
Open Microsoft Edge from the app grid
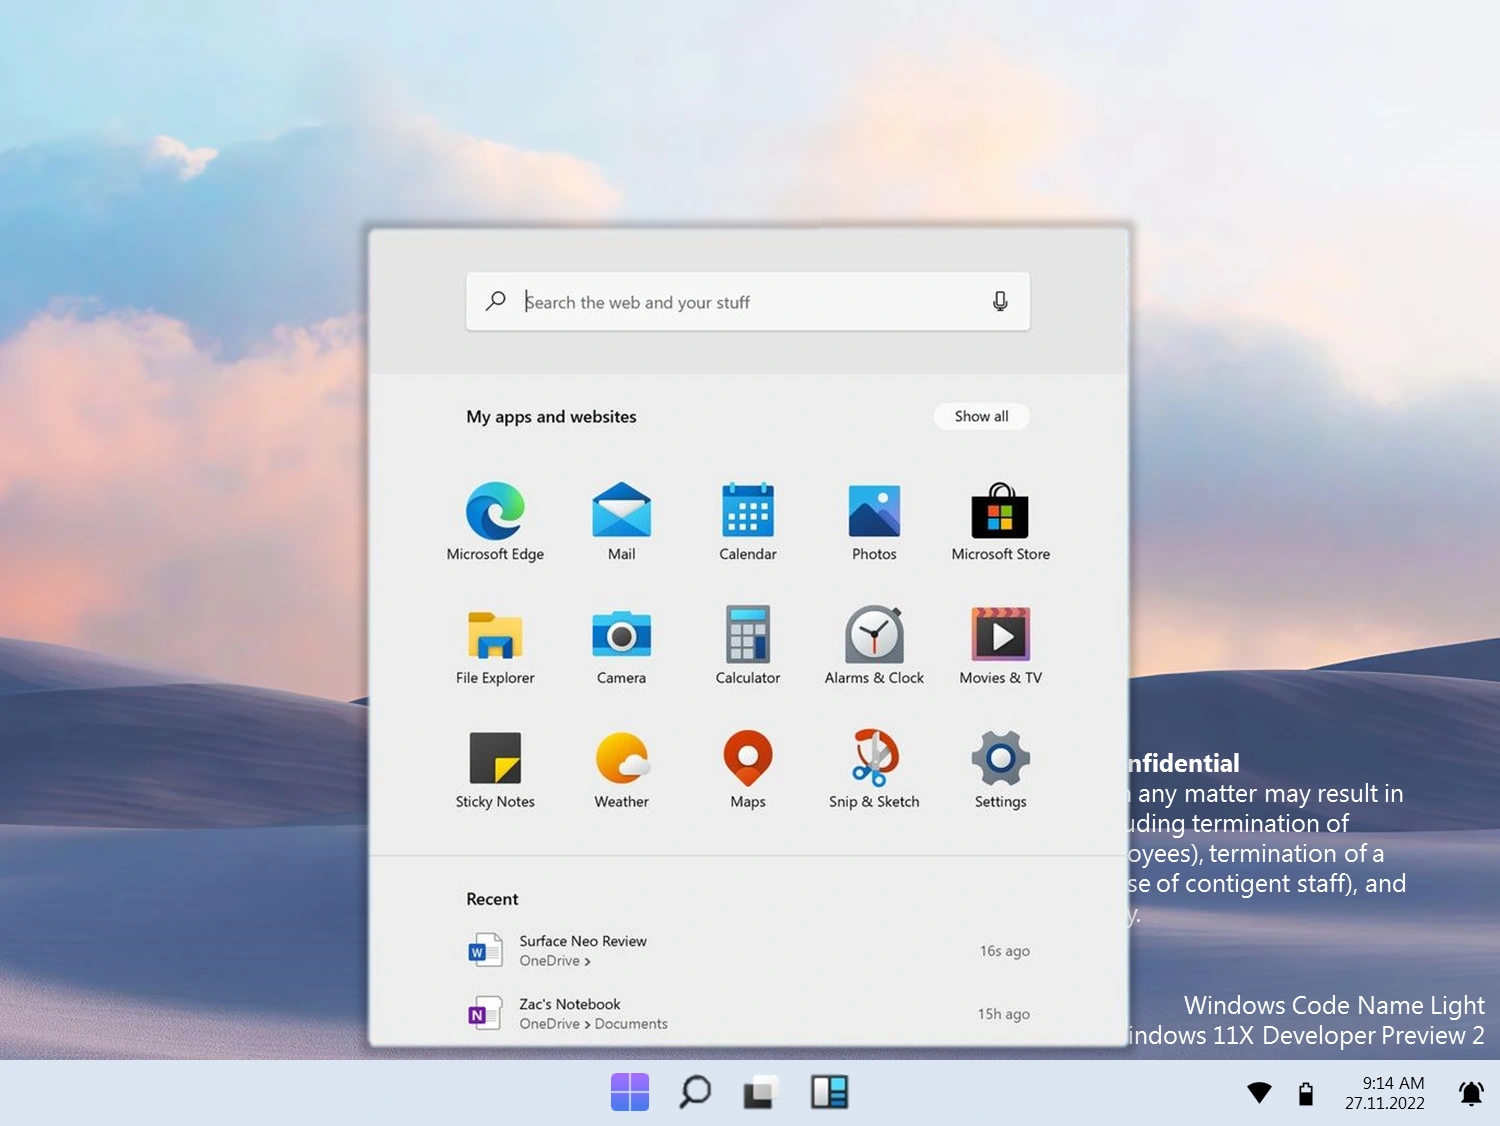click(x=495, y=522)
